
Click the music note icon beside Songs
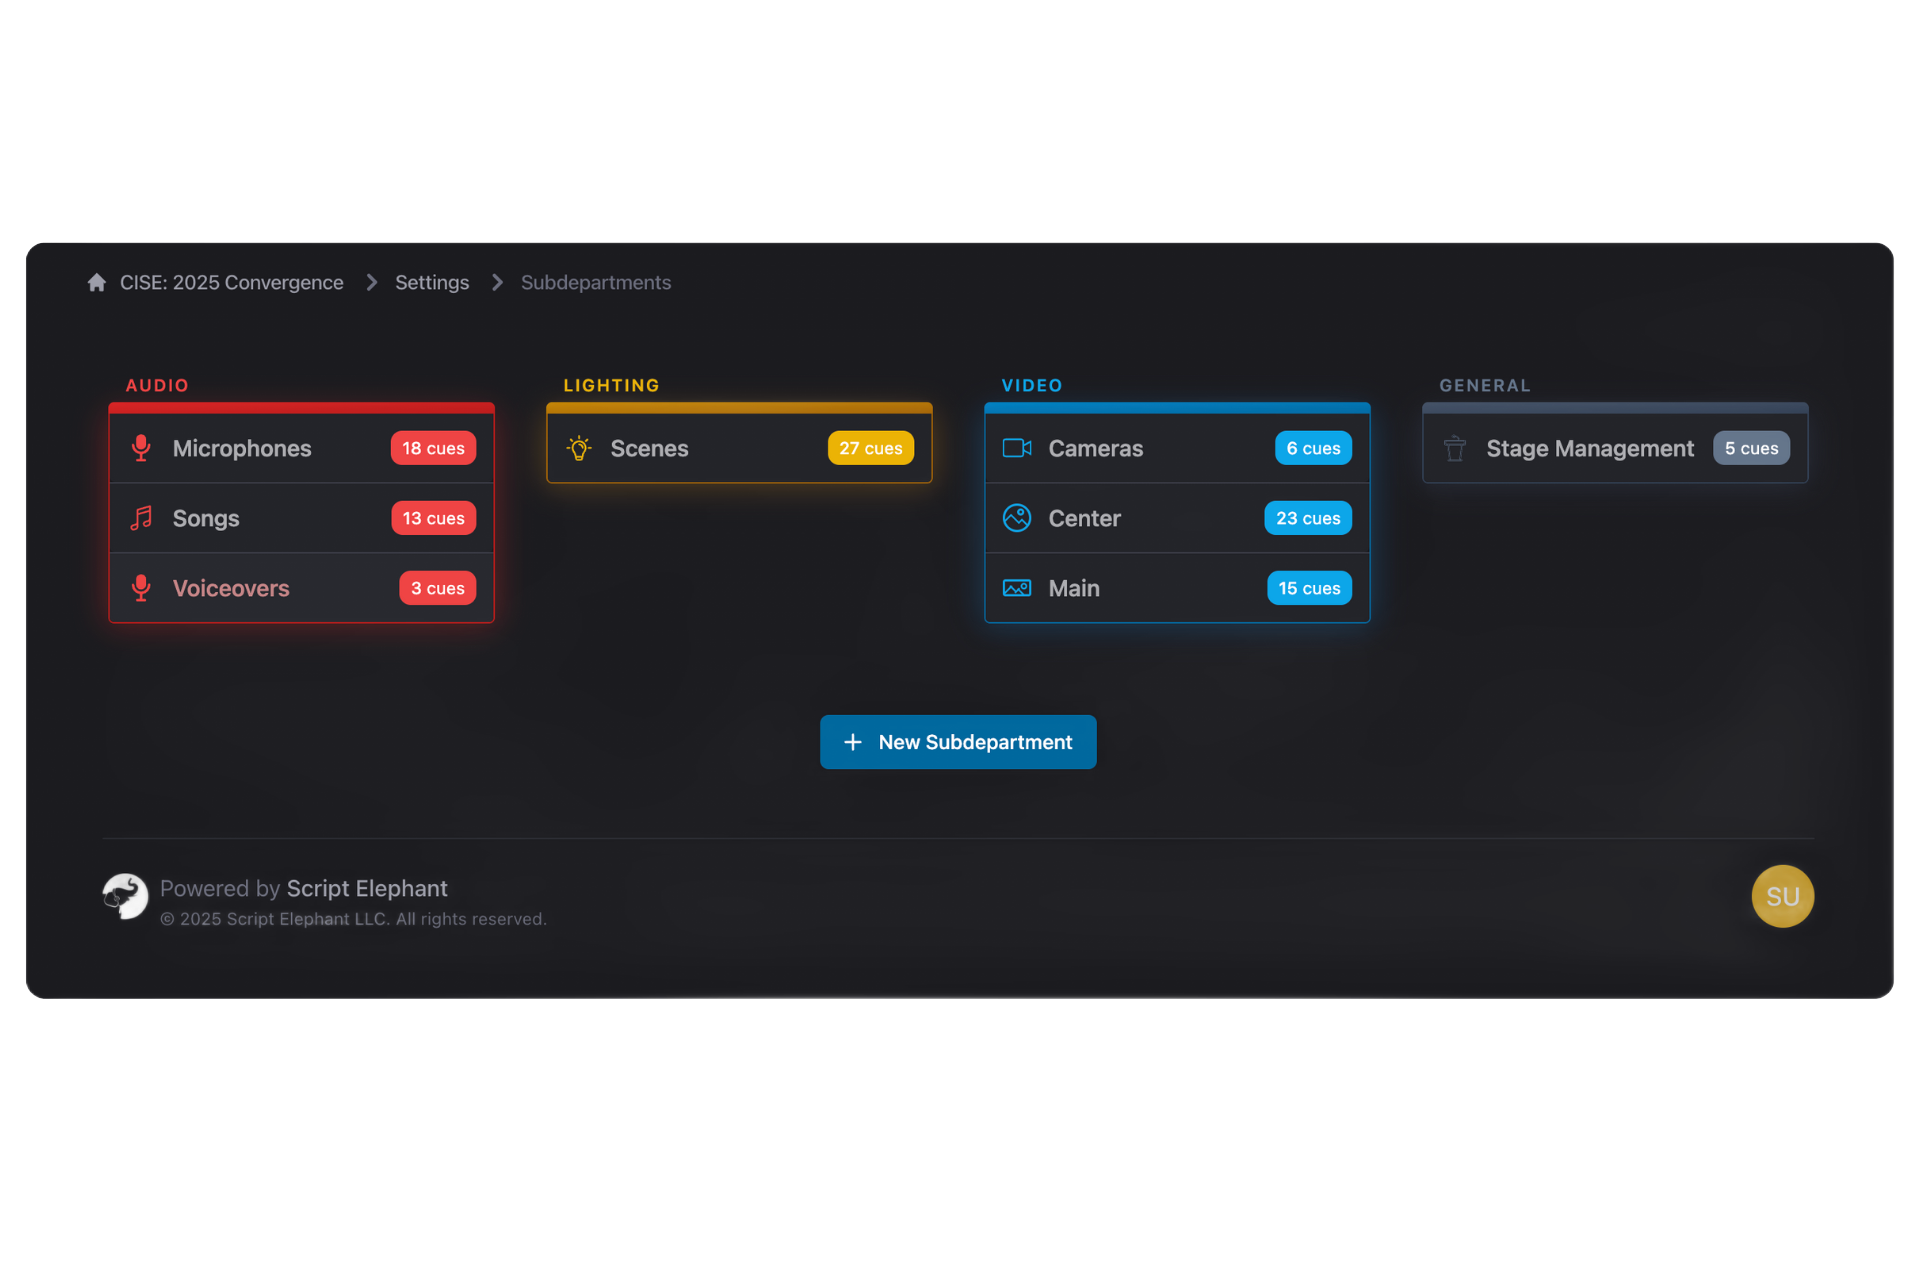[141, 518]
